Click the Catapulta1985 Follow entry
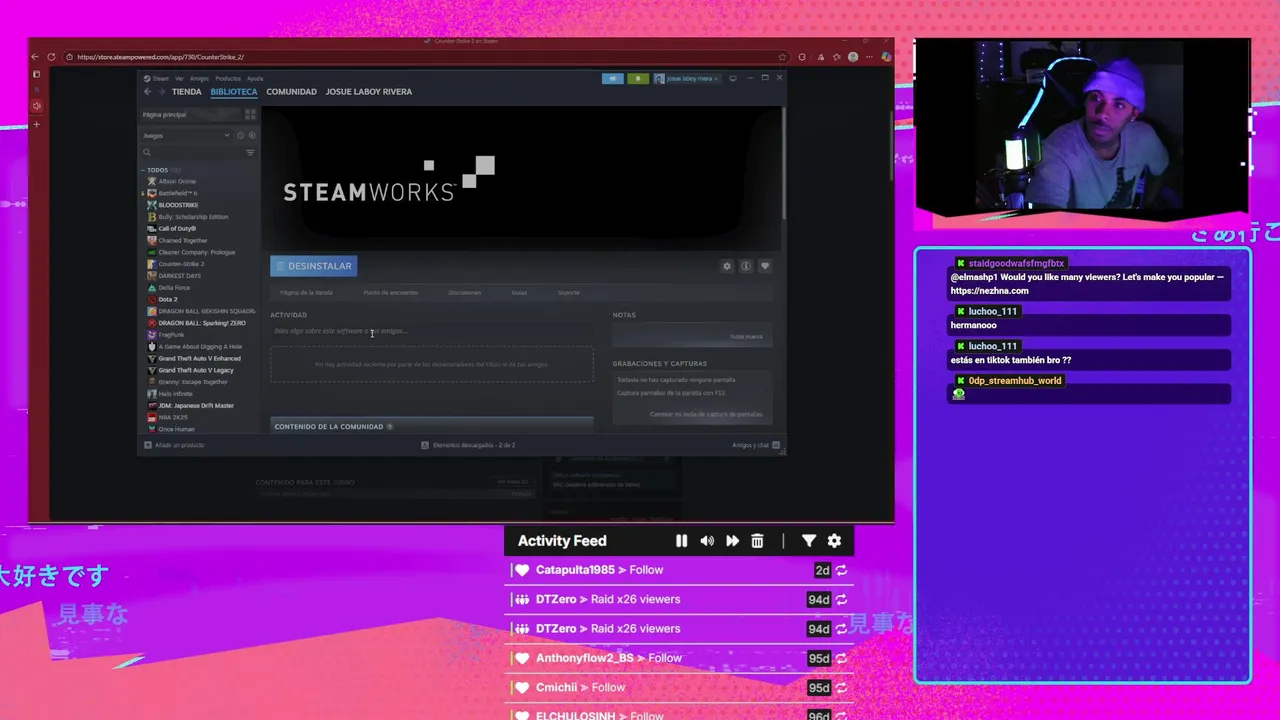Viewport: 1280px width, 720px height. click(680, 570)
